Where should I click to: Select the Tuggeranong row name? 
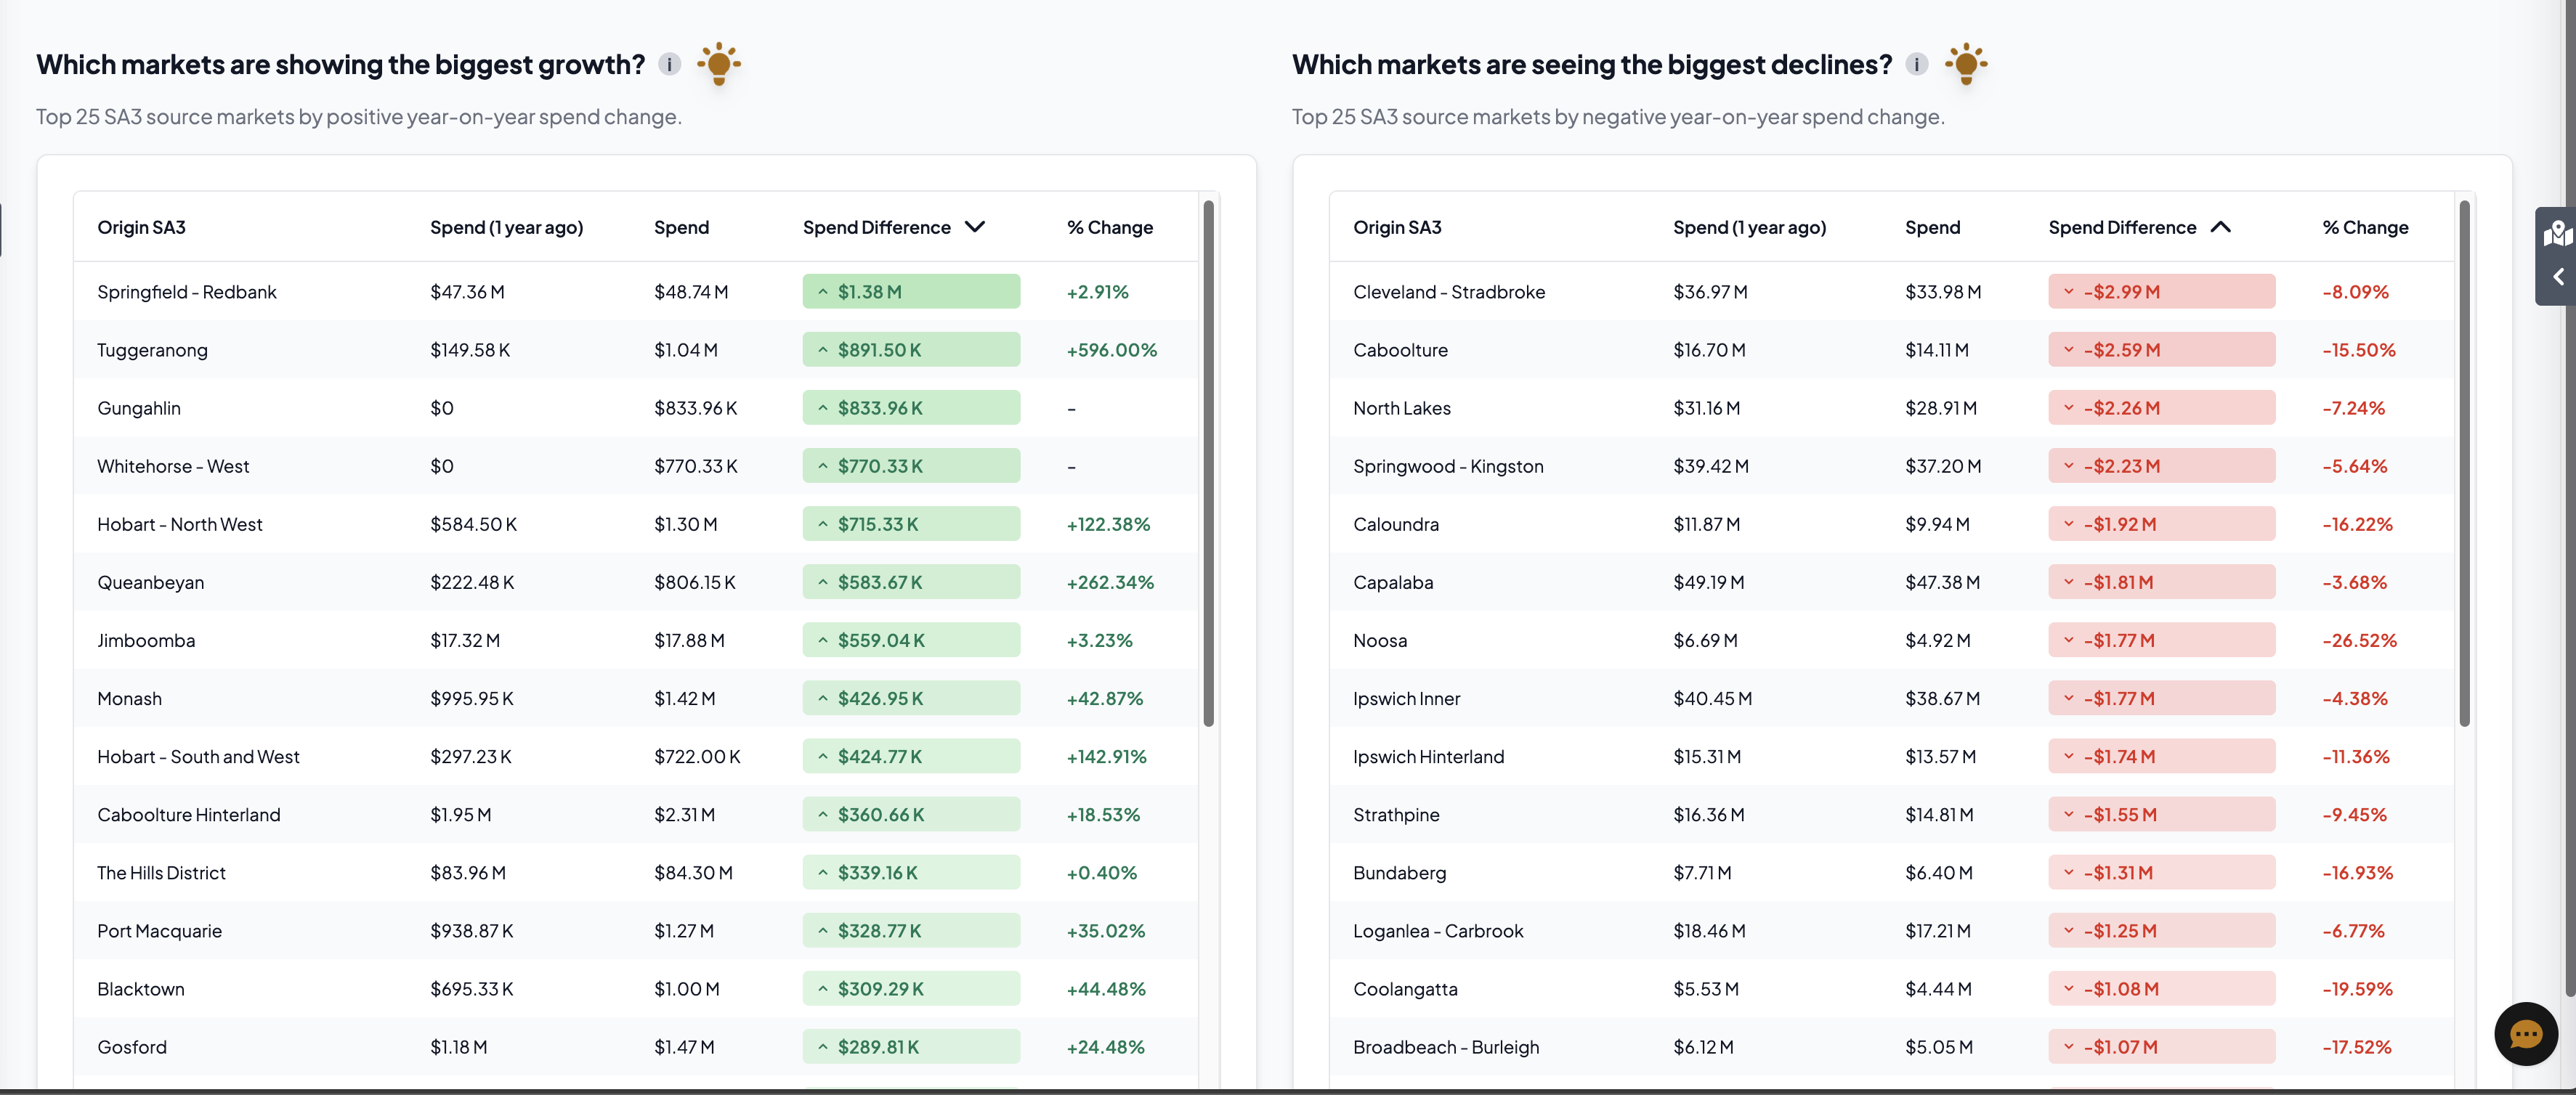[x=152, y=350]
